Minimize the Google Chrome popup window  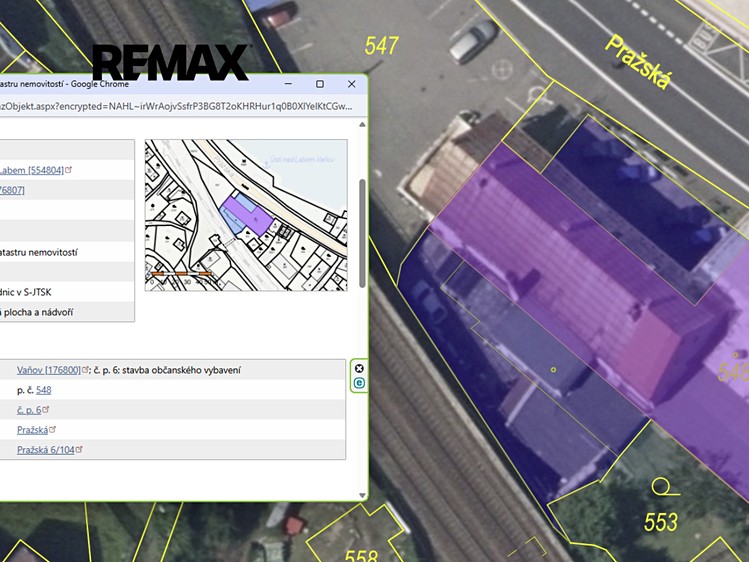(x=289, y=84)
